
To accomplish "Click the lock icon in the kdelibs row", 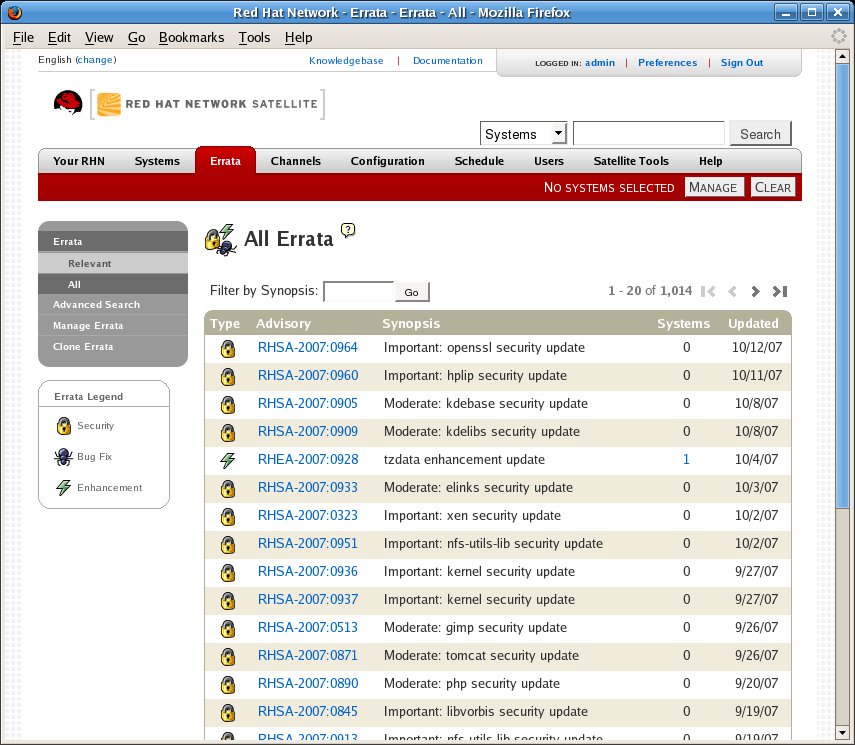I will pyautogui.click(x=228, y=432).
